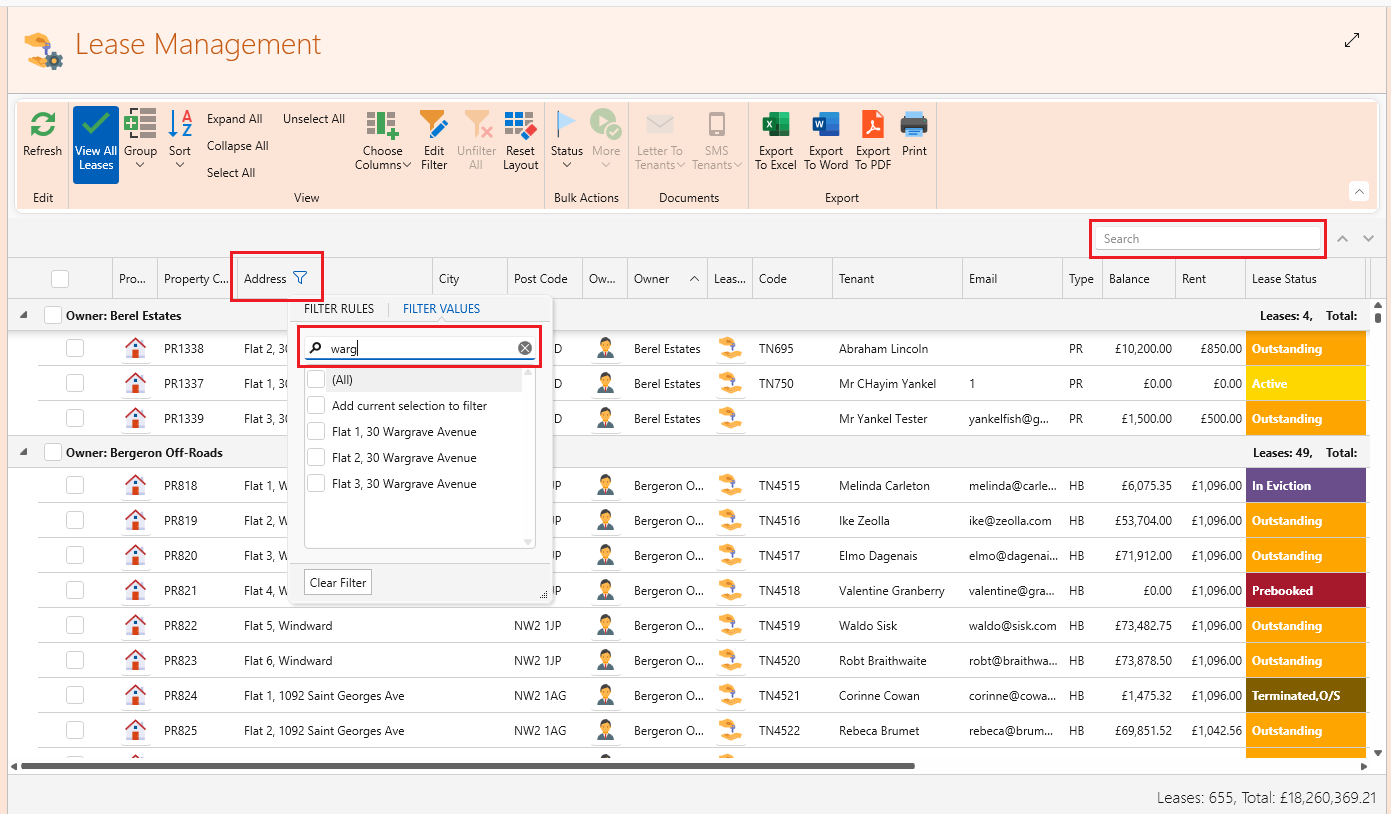Select the Owner: Berel Estates group checkbox

pyautogui.click(x=53, y=316)
